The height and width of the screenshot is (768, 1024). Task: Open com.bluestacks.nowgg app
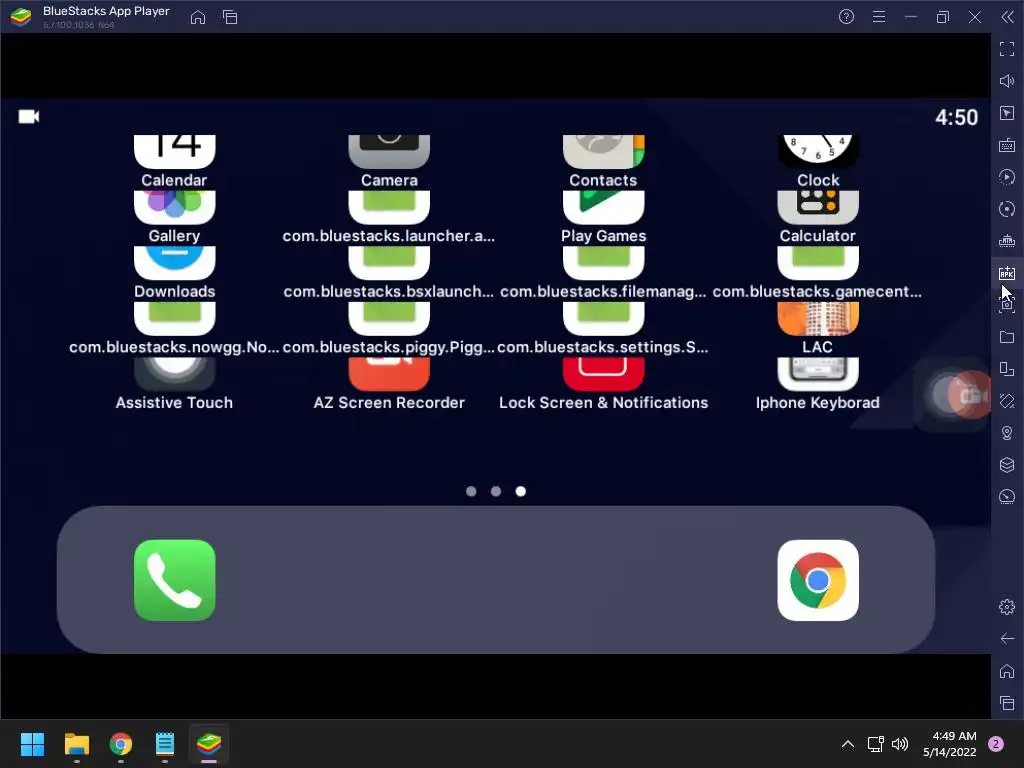point(174,319)
